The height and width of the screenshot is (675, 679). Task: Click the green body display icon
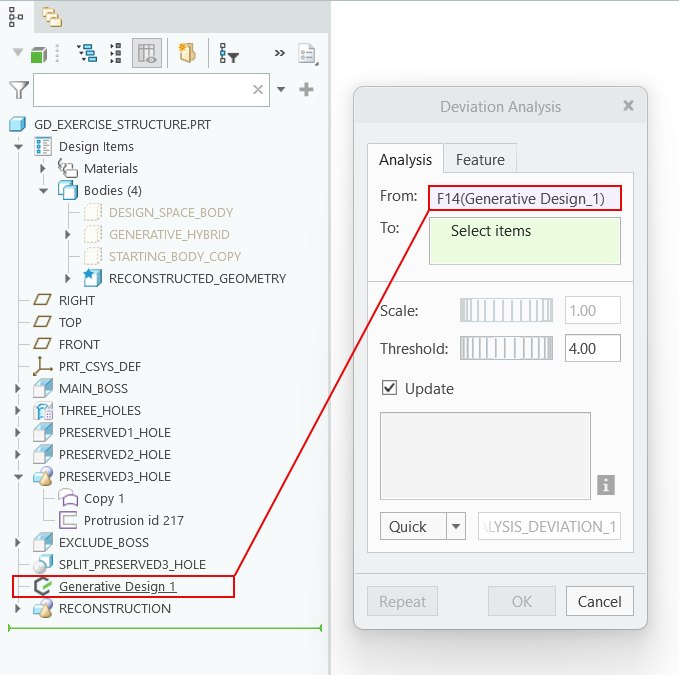tap(39, 55)
